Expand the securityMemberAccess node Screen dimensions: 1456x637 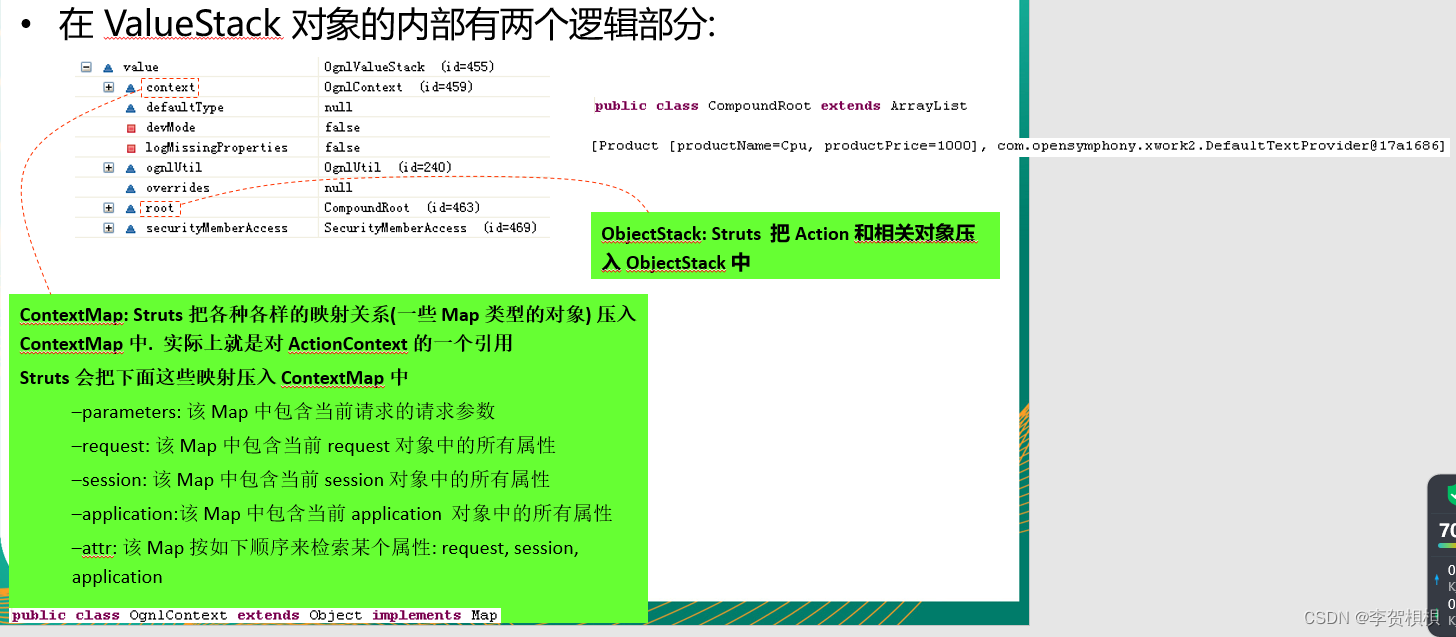[108, 228]
